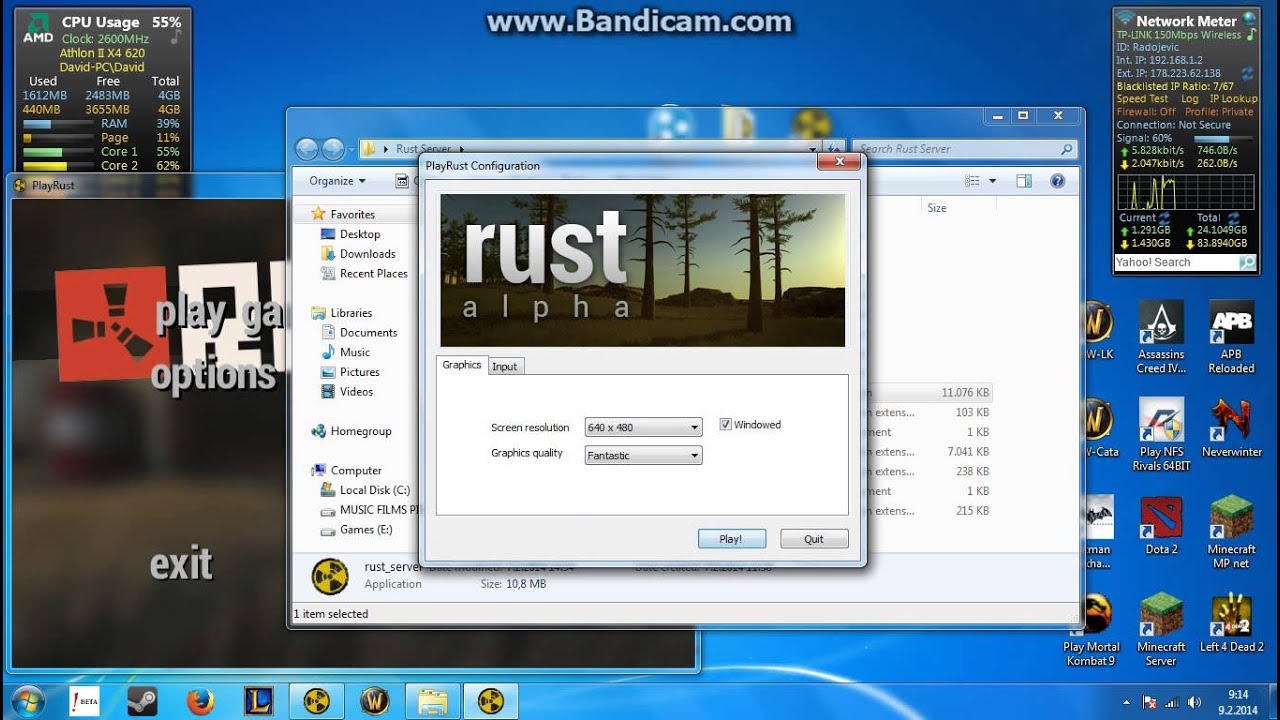Click the BETA app taskbar icon
The width and height of the screenshot is (1280, 720).
[x=85, y=701]
